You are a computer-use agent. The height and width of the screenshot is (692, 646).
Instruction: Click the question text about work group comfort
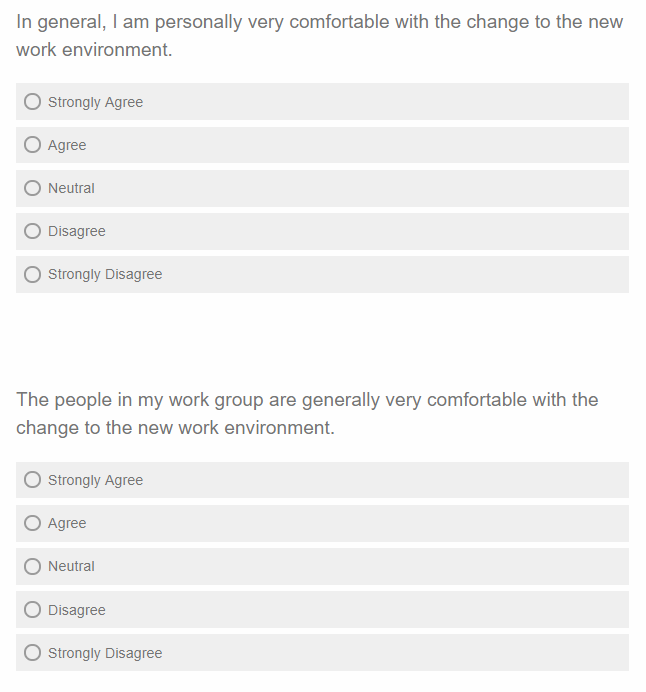(x=307, y=413)
